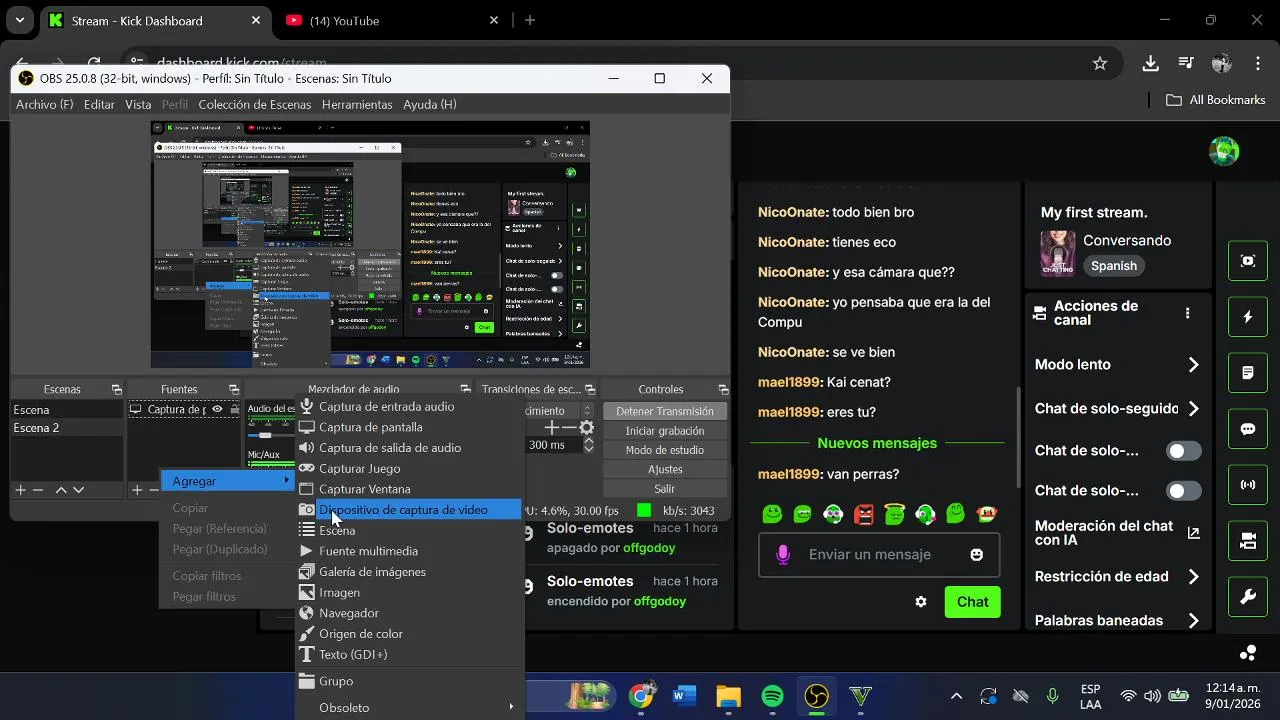Click the Imagen source icon
1280x720 pixels.
tap(307, 592)
